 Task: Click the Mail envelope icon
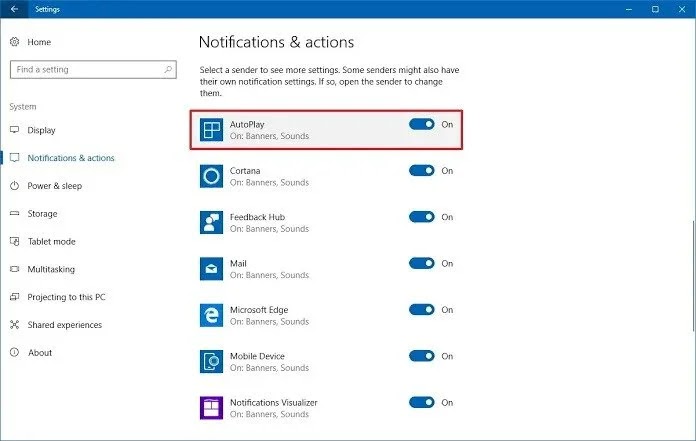(x=211, y=269)
